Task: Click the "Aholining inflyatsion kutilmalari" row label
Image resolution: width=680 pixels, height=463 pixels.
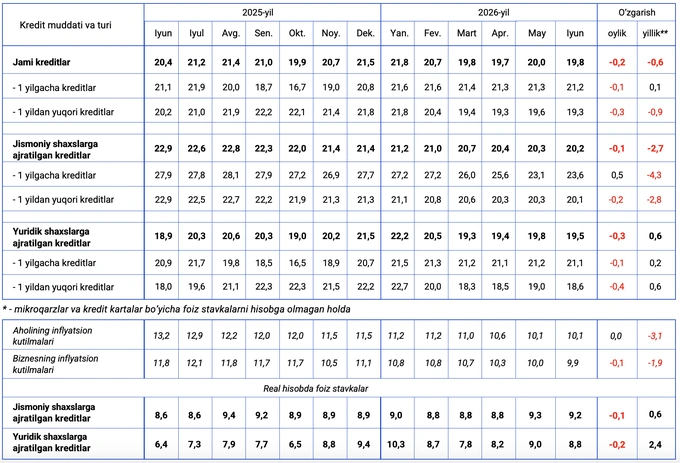Action: click(x=52, y=336)
